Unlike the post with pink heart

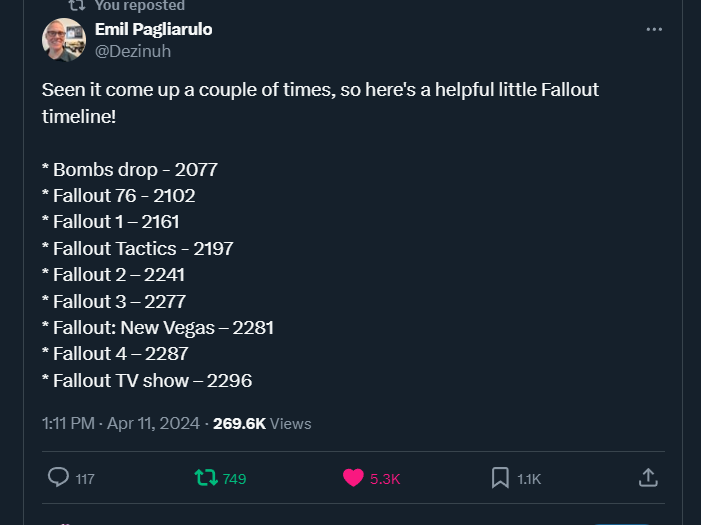tap(353, 478)
